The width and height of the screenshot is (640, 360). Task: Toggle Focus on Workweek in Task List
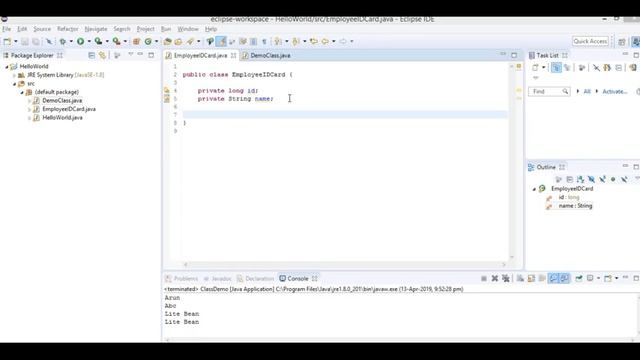tap(582, 67)
